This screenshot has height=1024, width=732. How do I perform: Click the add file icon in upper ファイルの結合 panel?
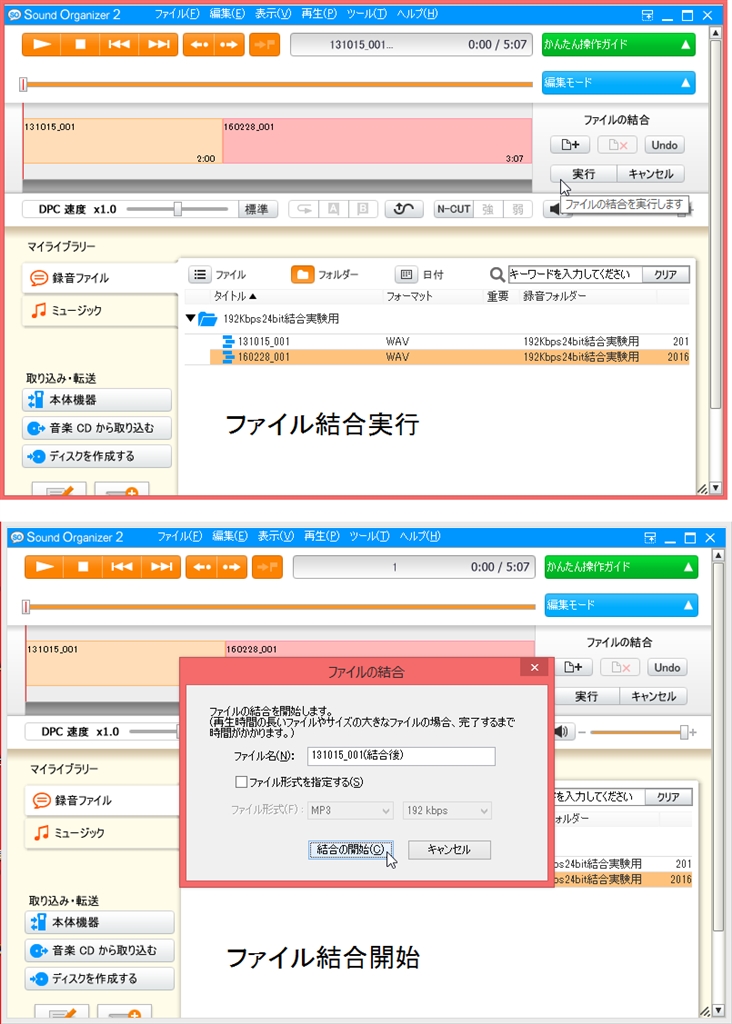click(x=570, y=145)
